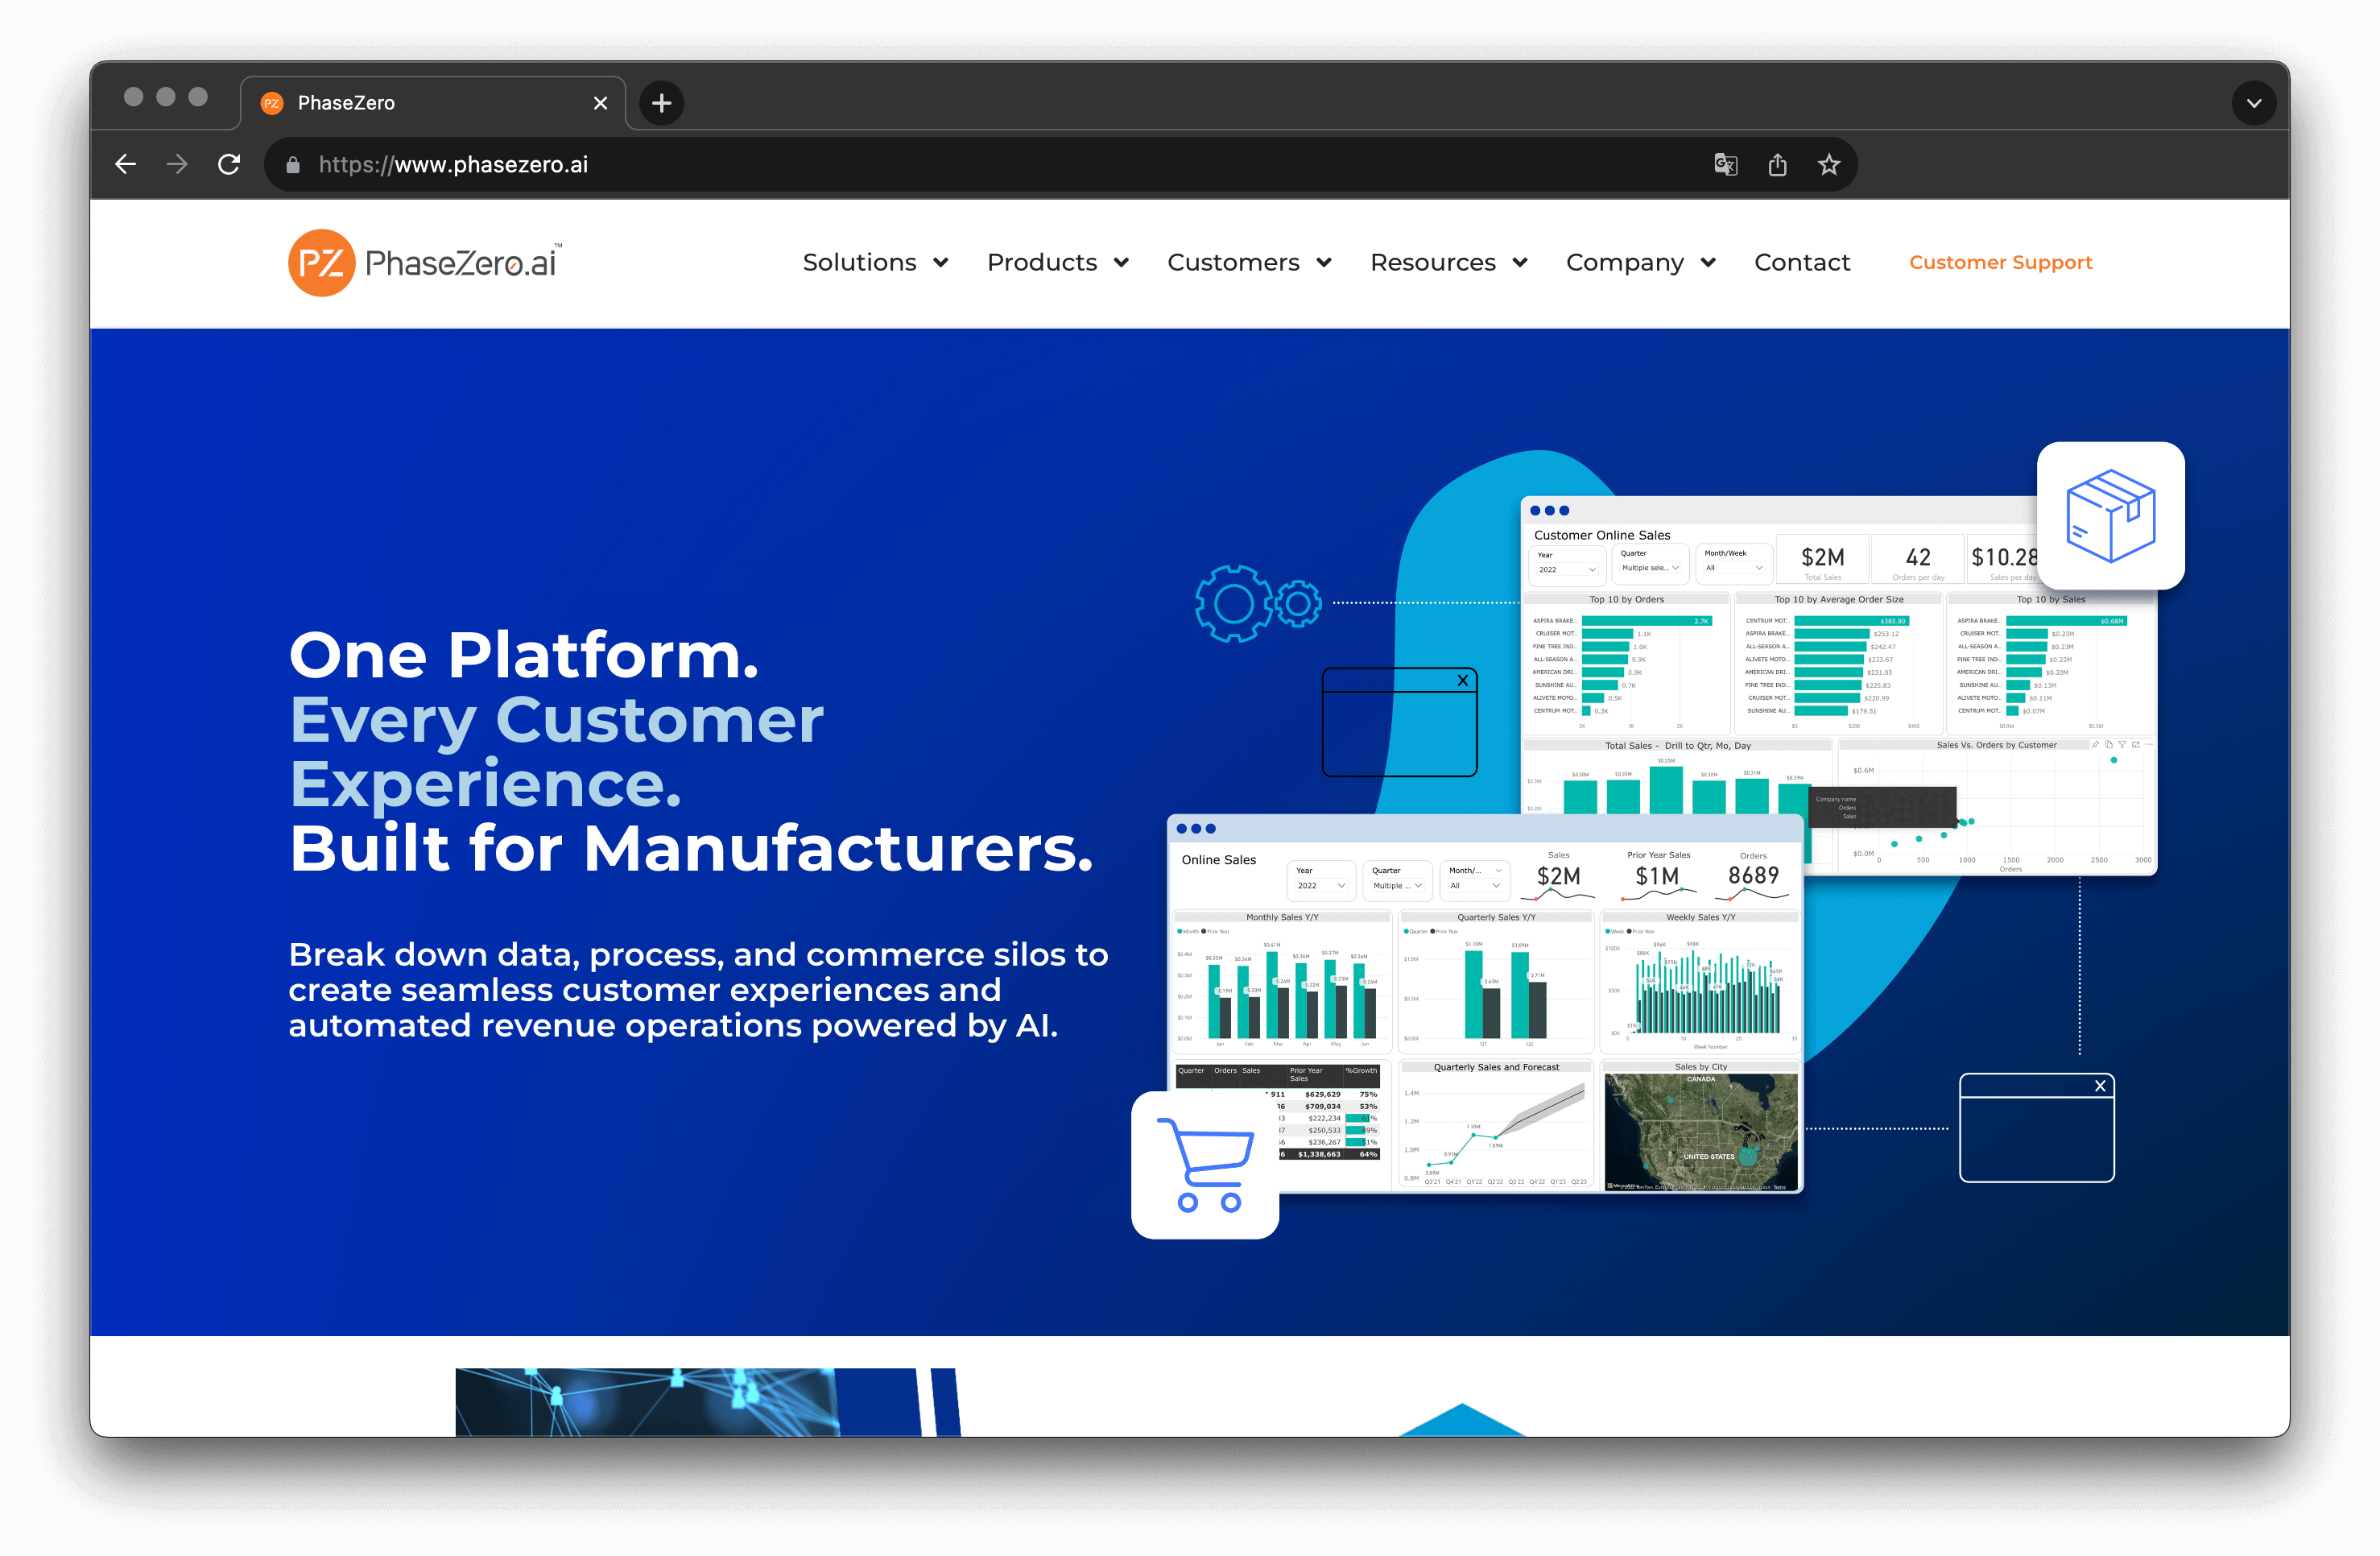Expand the Products dropdown arrow
The width and height of the screenshot is (2380, 1556).
[x=1121, y=263]
